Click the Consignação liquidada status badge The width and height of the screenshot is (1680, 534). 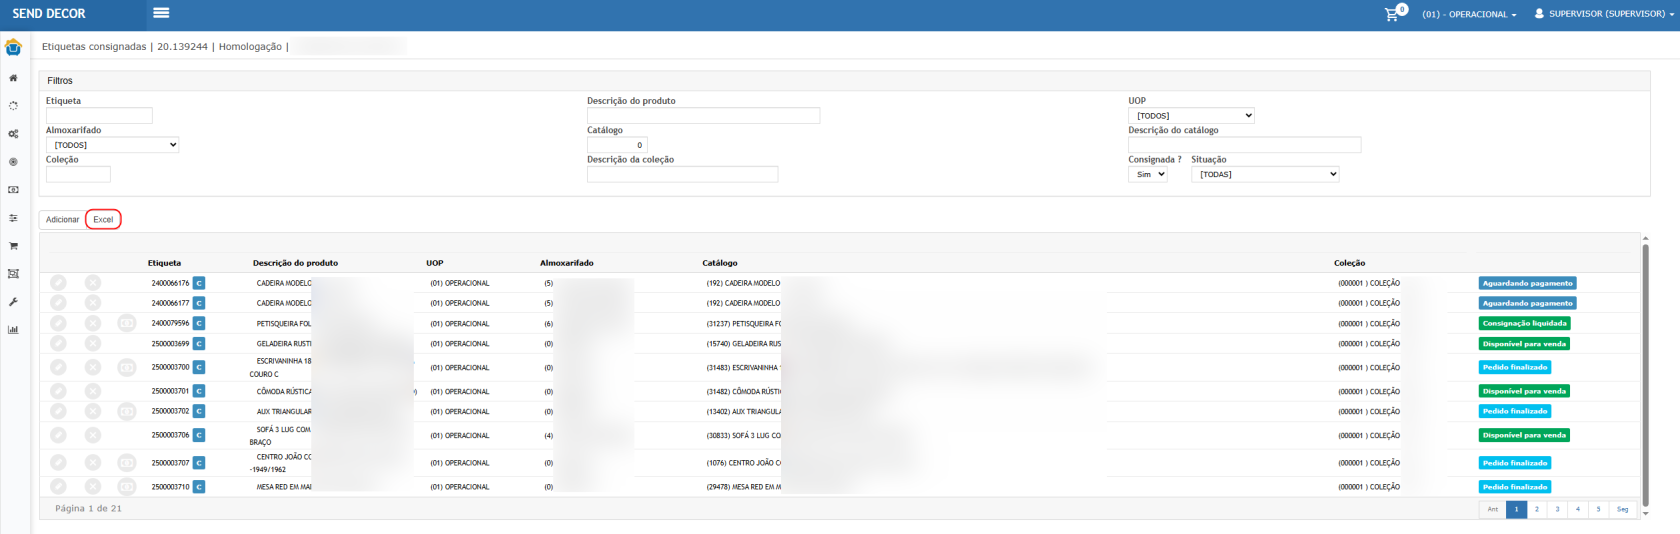pyautogui.click(x=1525, y=323)
